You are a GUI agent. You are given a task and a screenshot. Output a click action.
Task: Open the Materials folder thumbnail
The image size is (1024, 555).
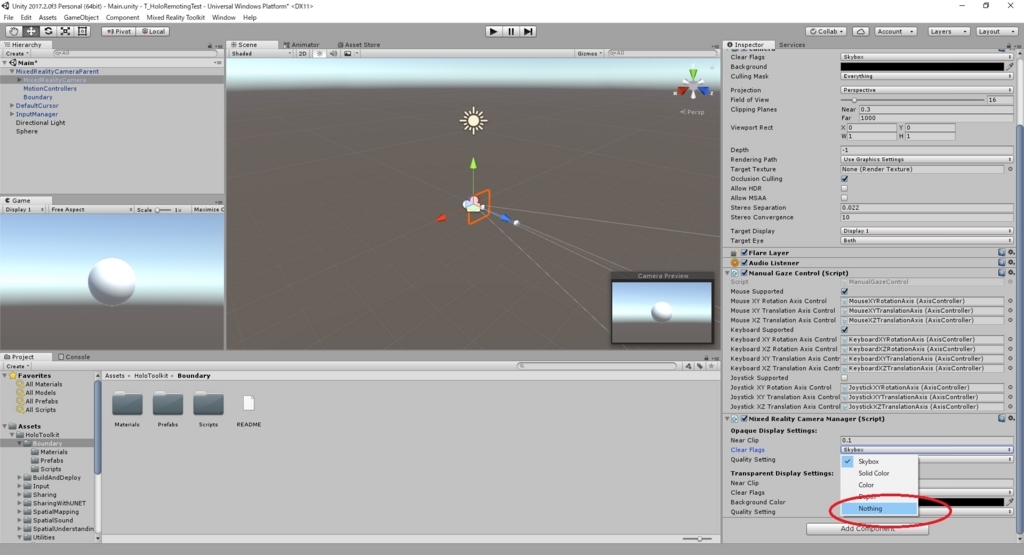pos(127,404)
